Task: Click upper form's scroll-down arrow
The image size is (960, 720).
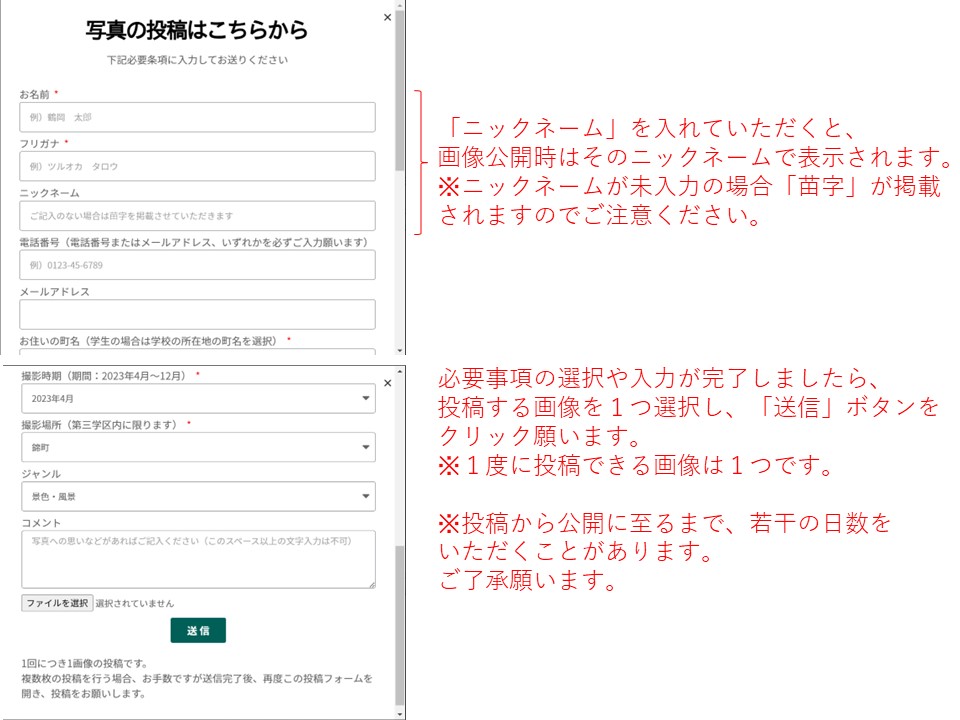Action: coord(400,351)
